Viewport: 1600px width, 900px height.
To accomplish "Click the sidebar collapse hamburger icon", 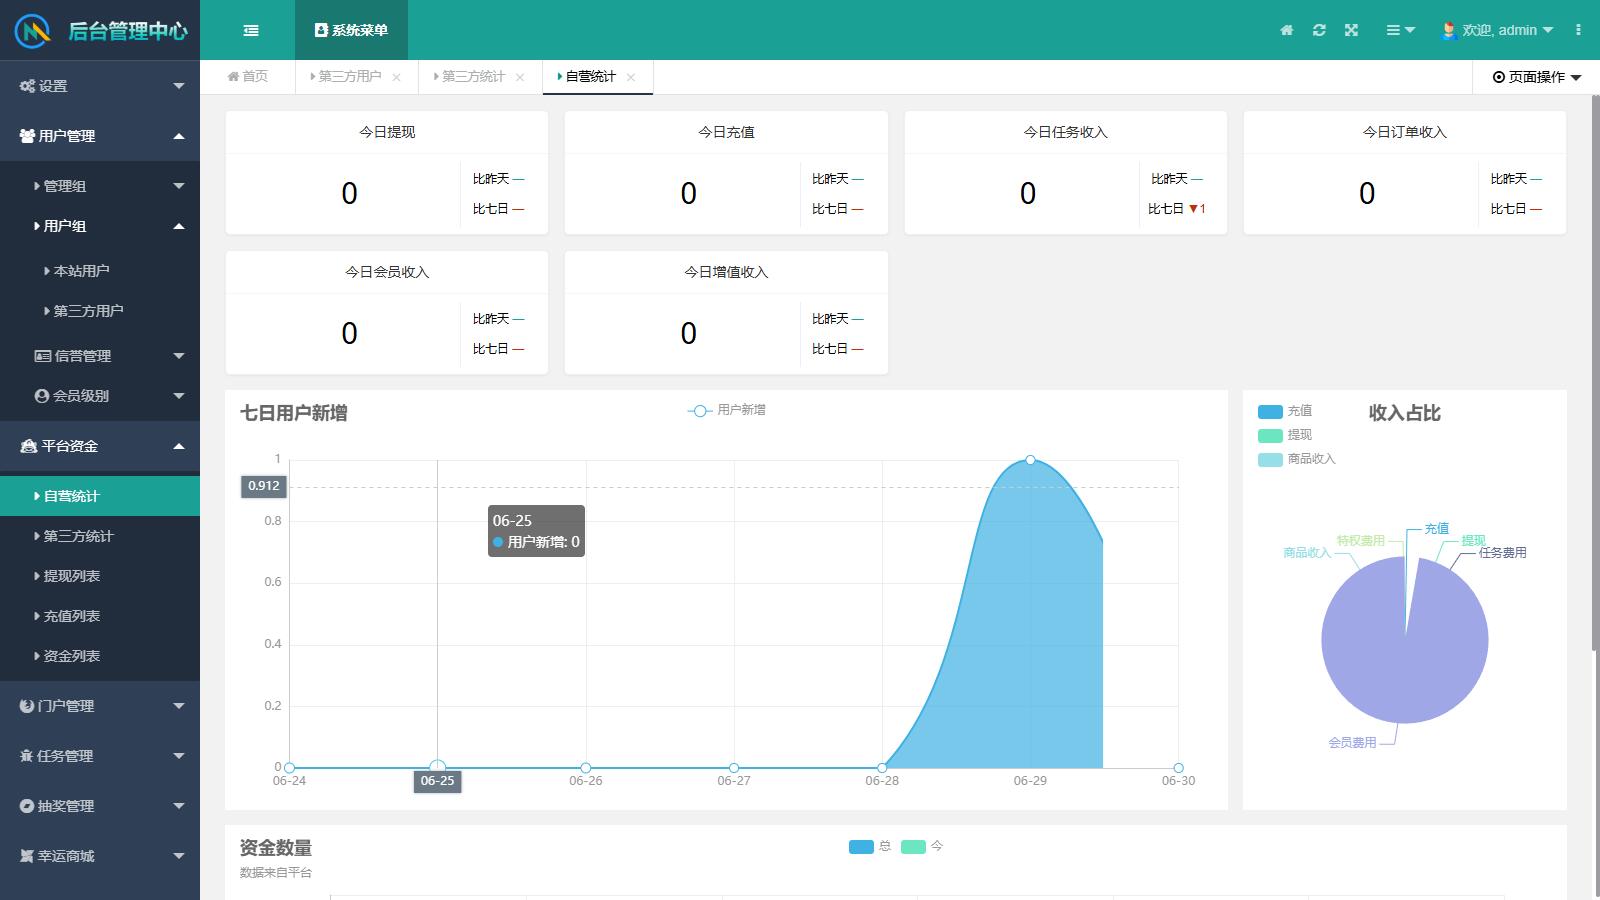I will click(x=251, y=30).
